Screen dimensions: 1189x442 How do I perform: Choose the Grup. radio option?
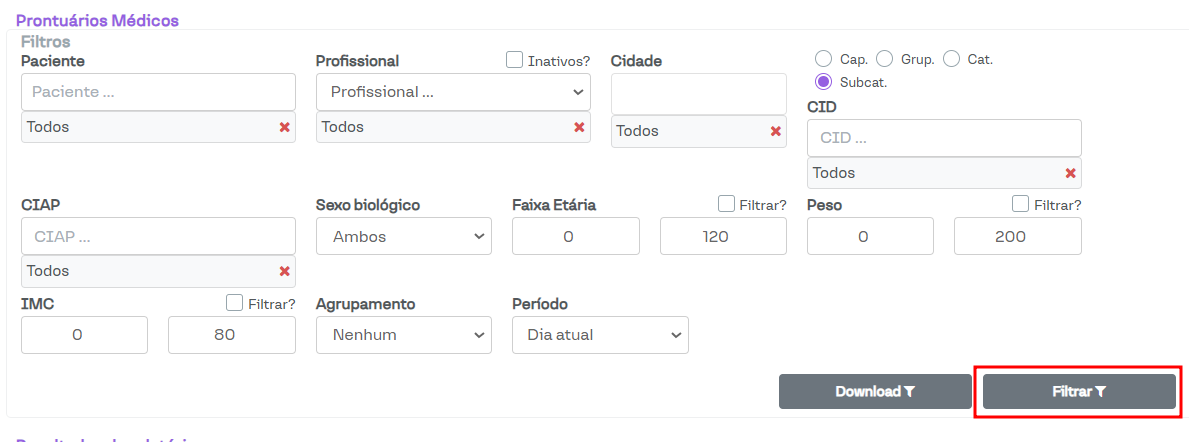[884, 59]
